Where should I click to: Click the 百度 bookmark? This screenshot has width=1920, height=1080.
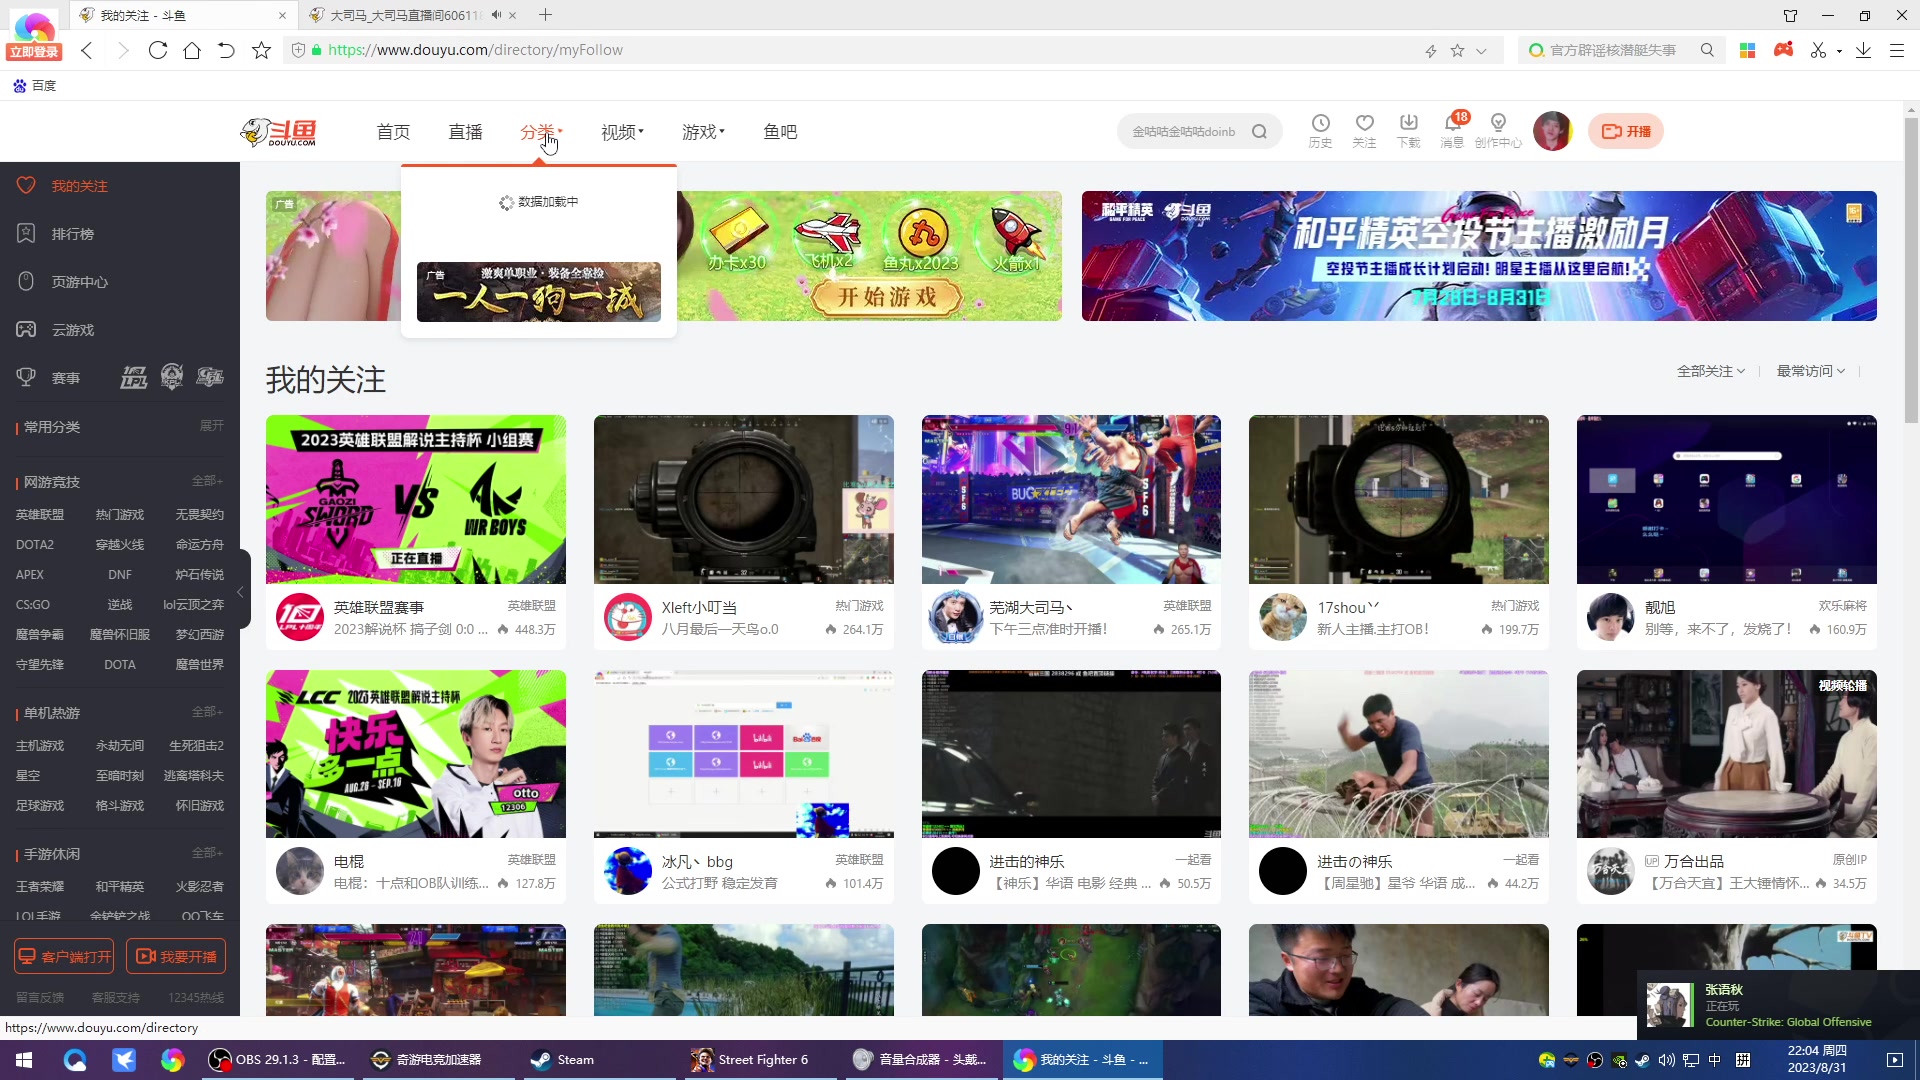35,86
